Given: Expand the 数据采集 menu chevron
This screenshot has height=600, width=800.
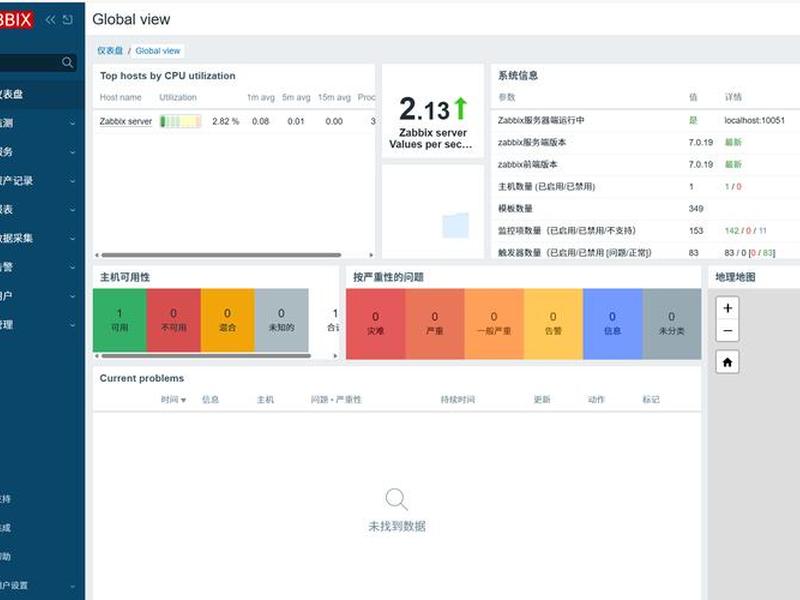Looking at the screenshot, I should 72,238.
